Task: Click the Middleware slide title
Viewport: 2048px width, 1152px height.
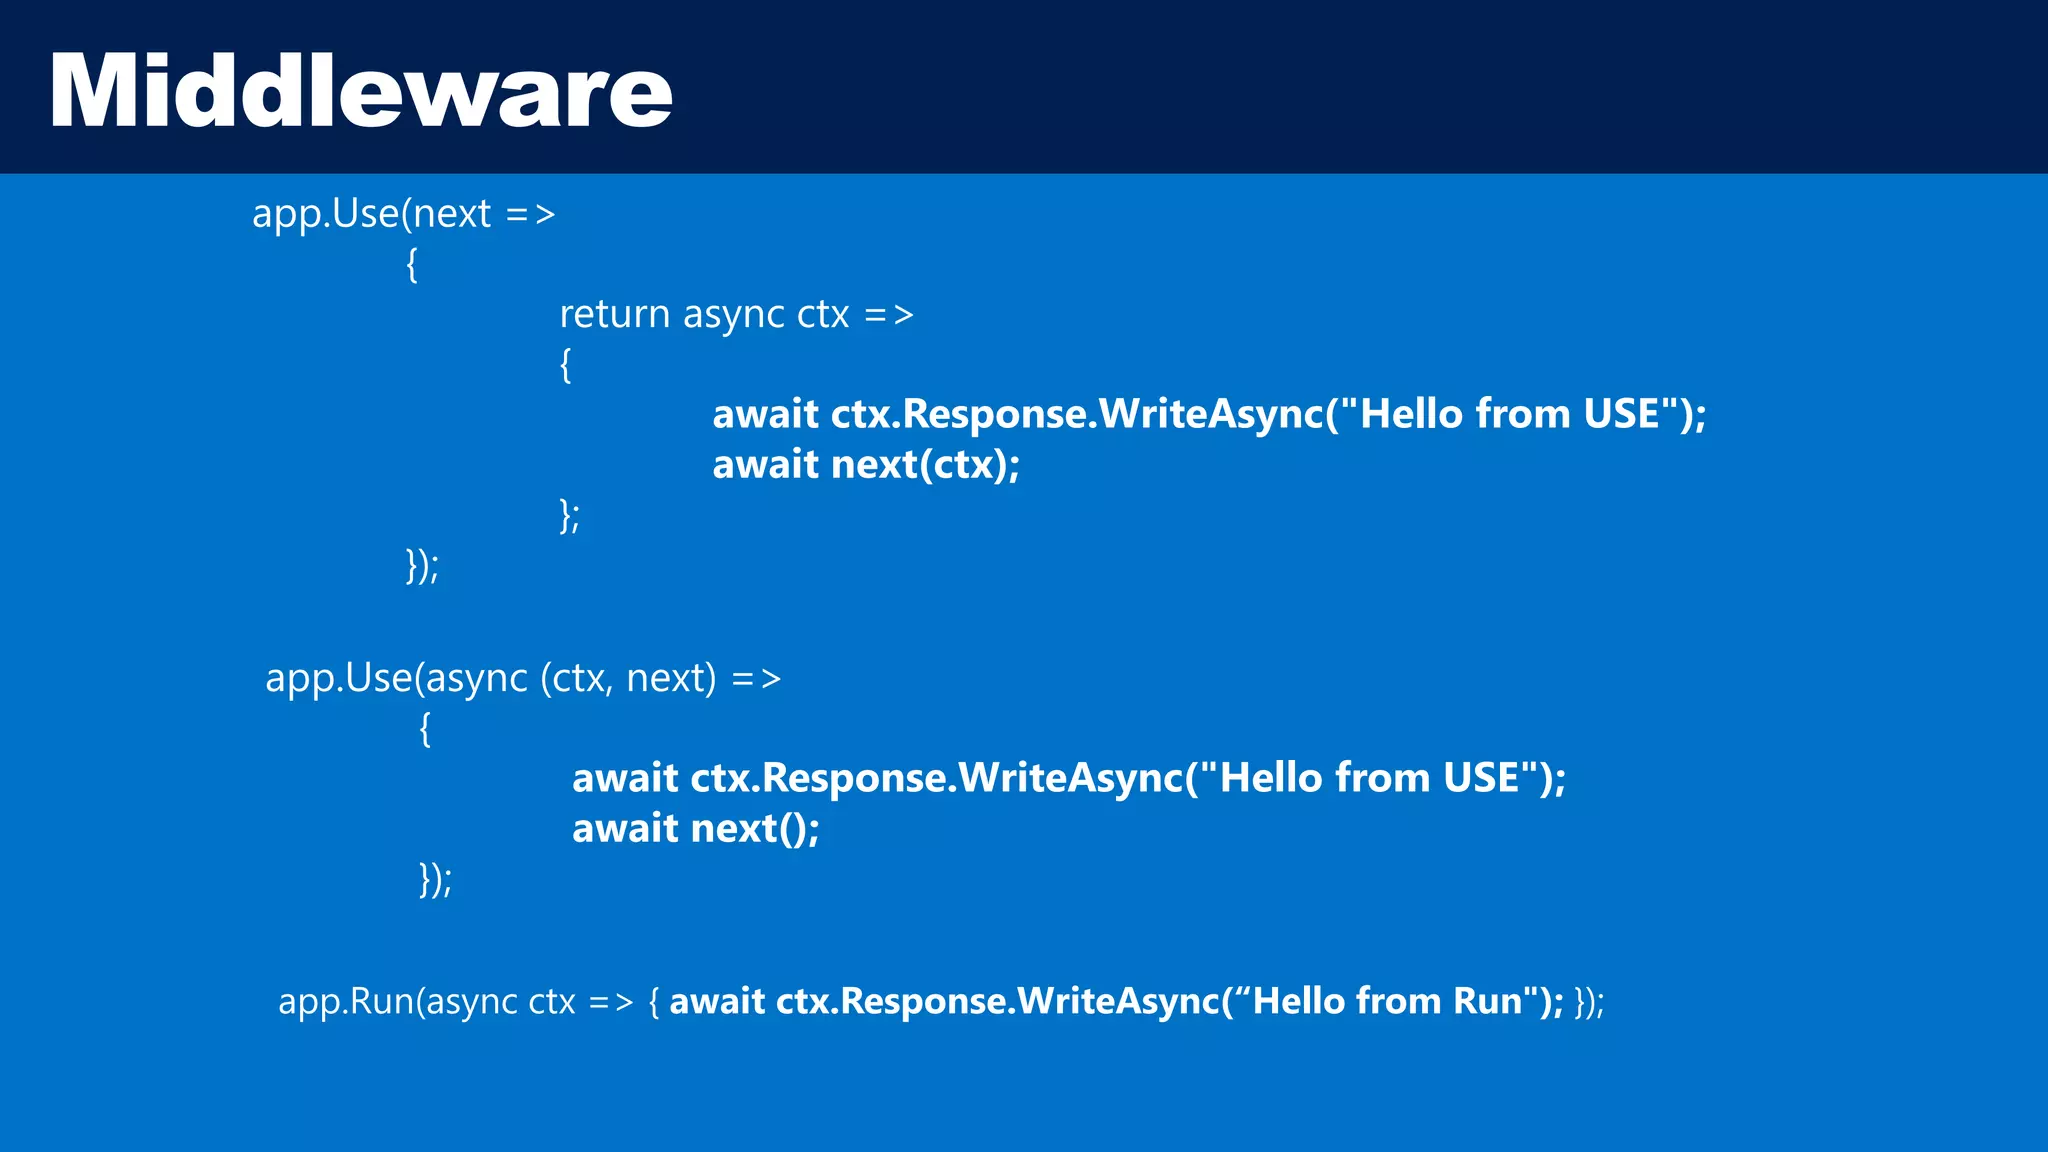Action: pyautogui.click(x=360, y=90)
